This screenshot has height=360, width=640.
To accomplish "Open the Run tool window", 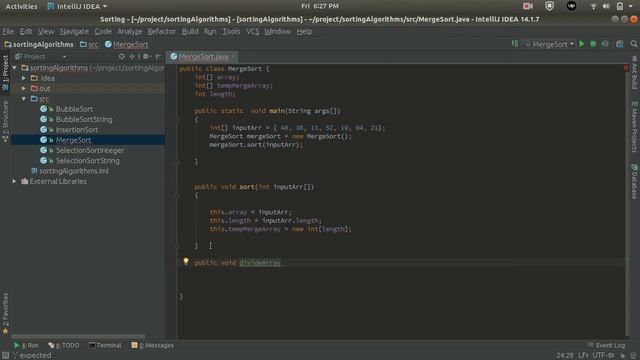I will pyautogui.click(x=26, y=345).
